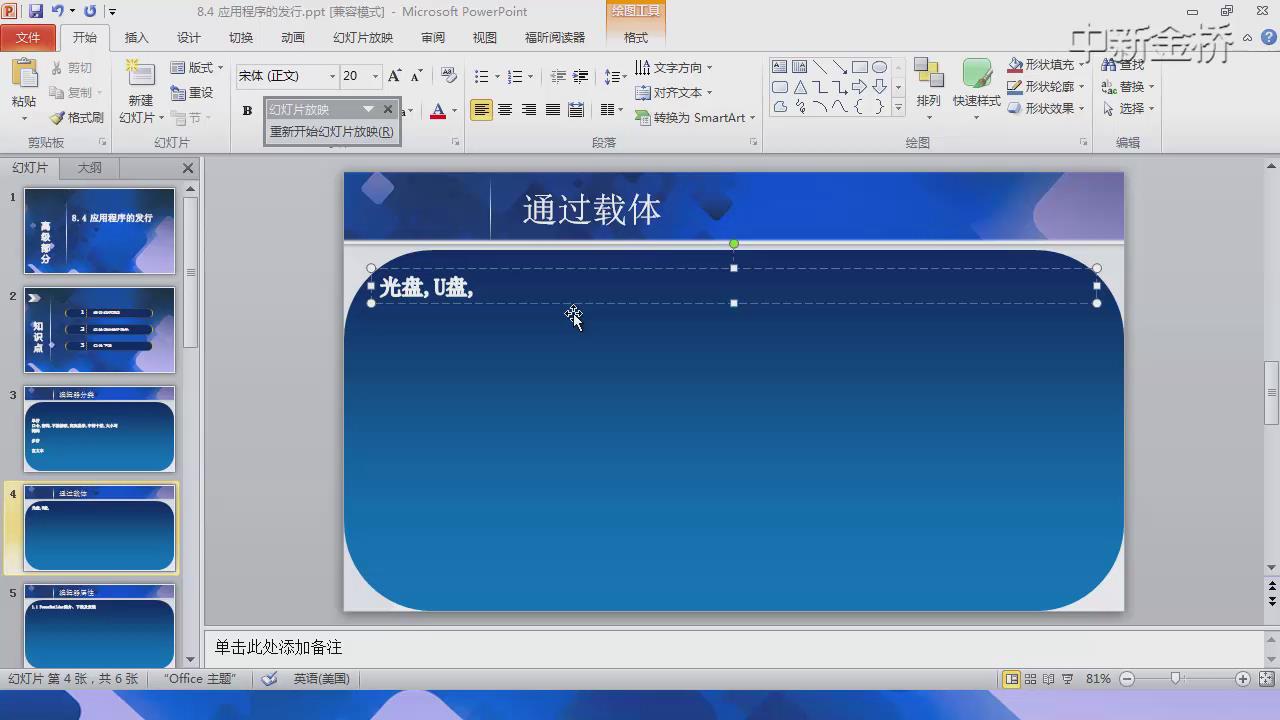Switch to the Animations (动画) tab
Viewport: 1280px width, 720px height.
[293, 38]
